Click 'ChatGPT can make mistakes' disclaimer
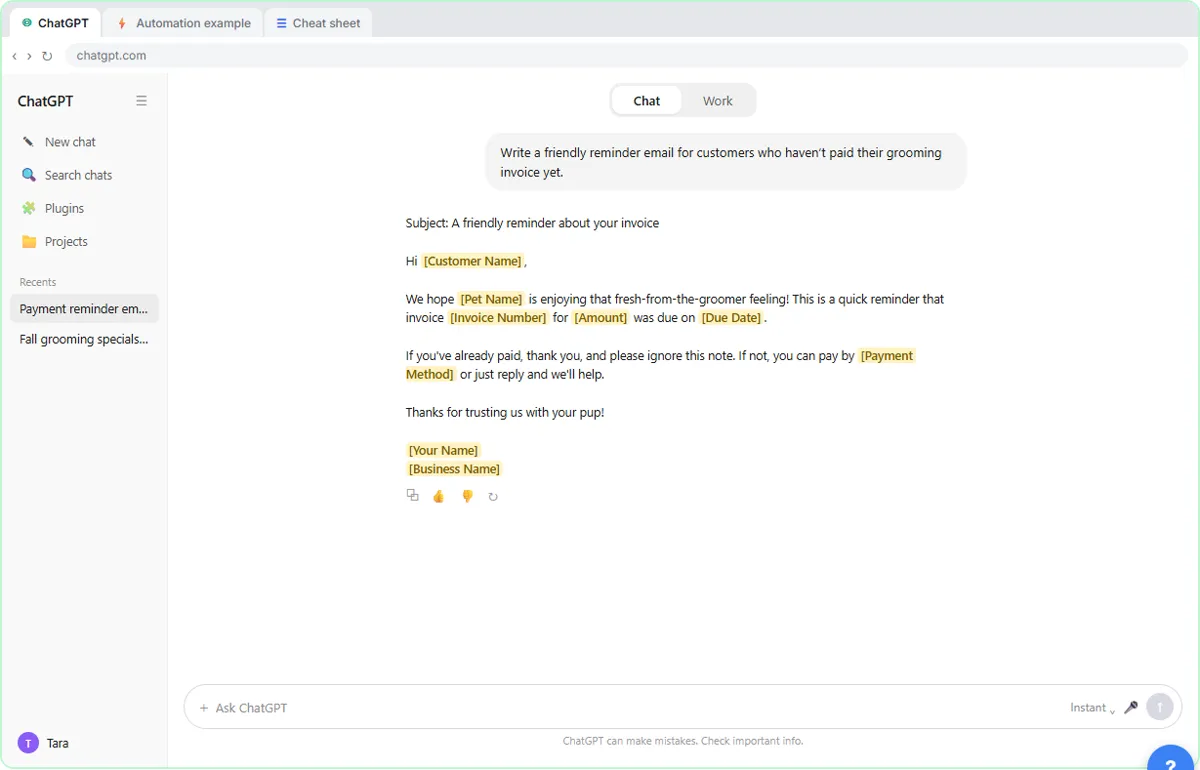Image resolution: width=1200 pixels, height=770 pixels. pos(683,741)
